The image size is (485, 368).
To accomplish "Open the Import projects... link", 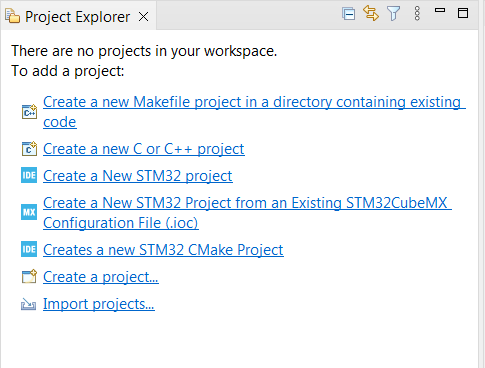I will point(99,304).
